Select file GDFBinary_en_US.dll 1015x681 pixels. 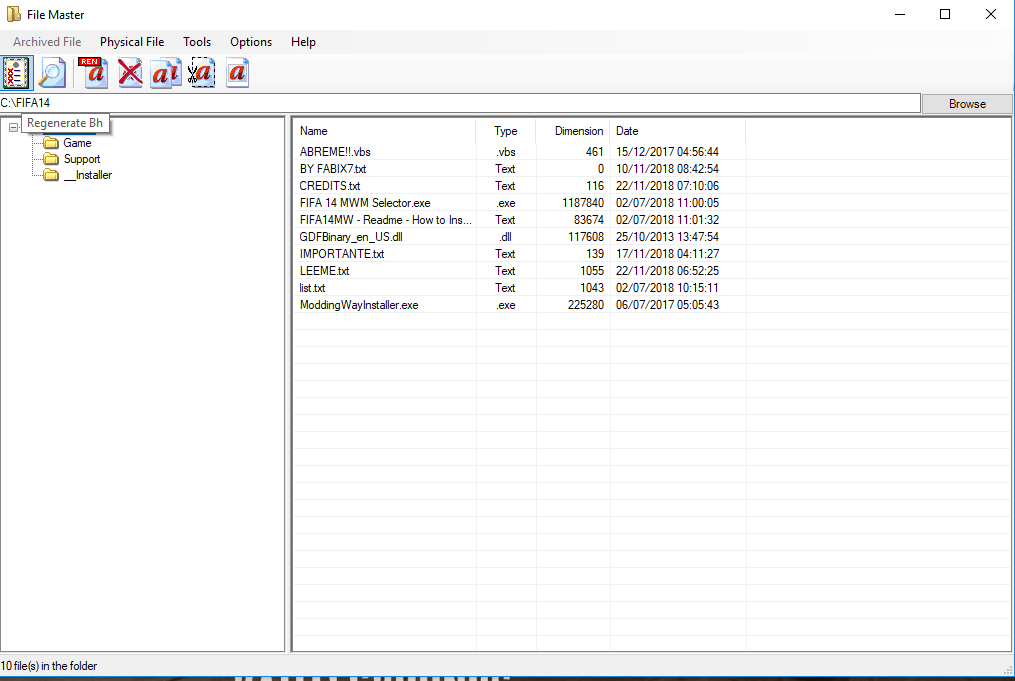[x=351, y=237]
